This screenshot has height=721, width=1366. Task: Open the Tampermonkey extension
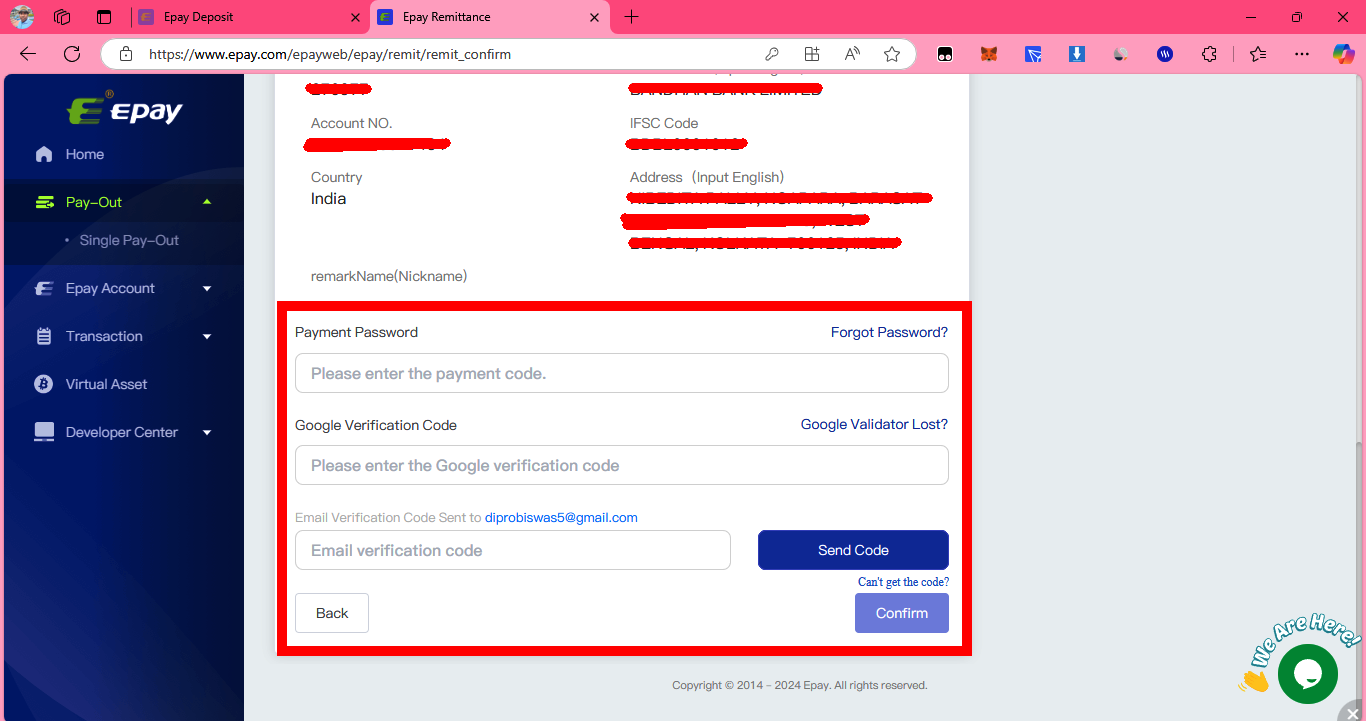coord(945,54)
